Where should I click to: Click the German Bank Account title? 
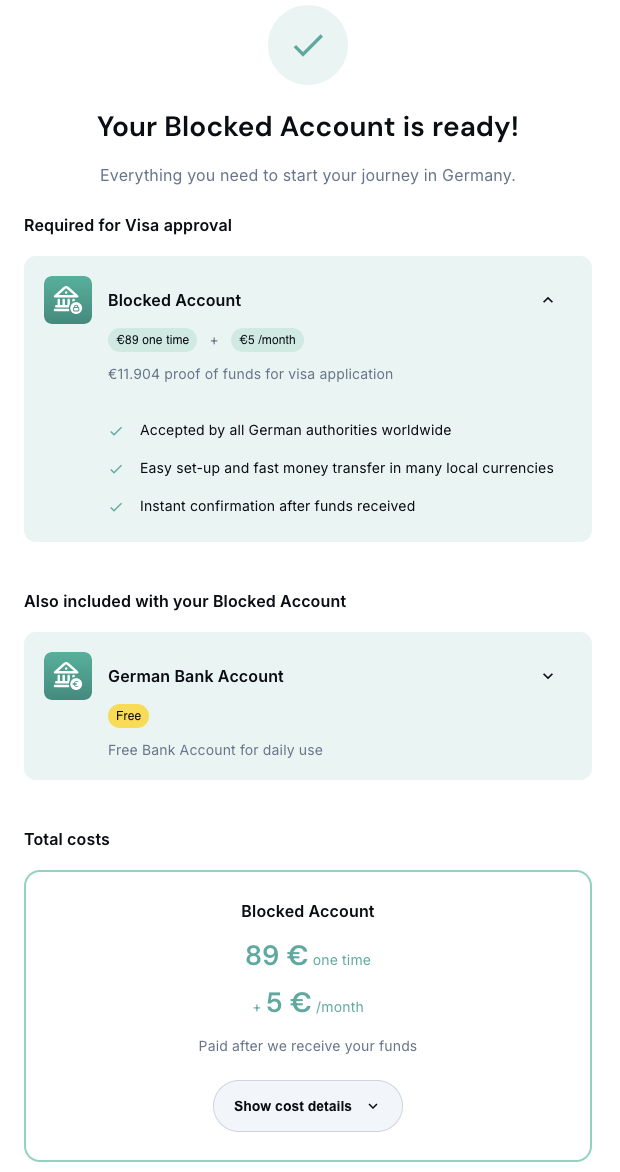pyautogui.click(x=196, y=676)
